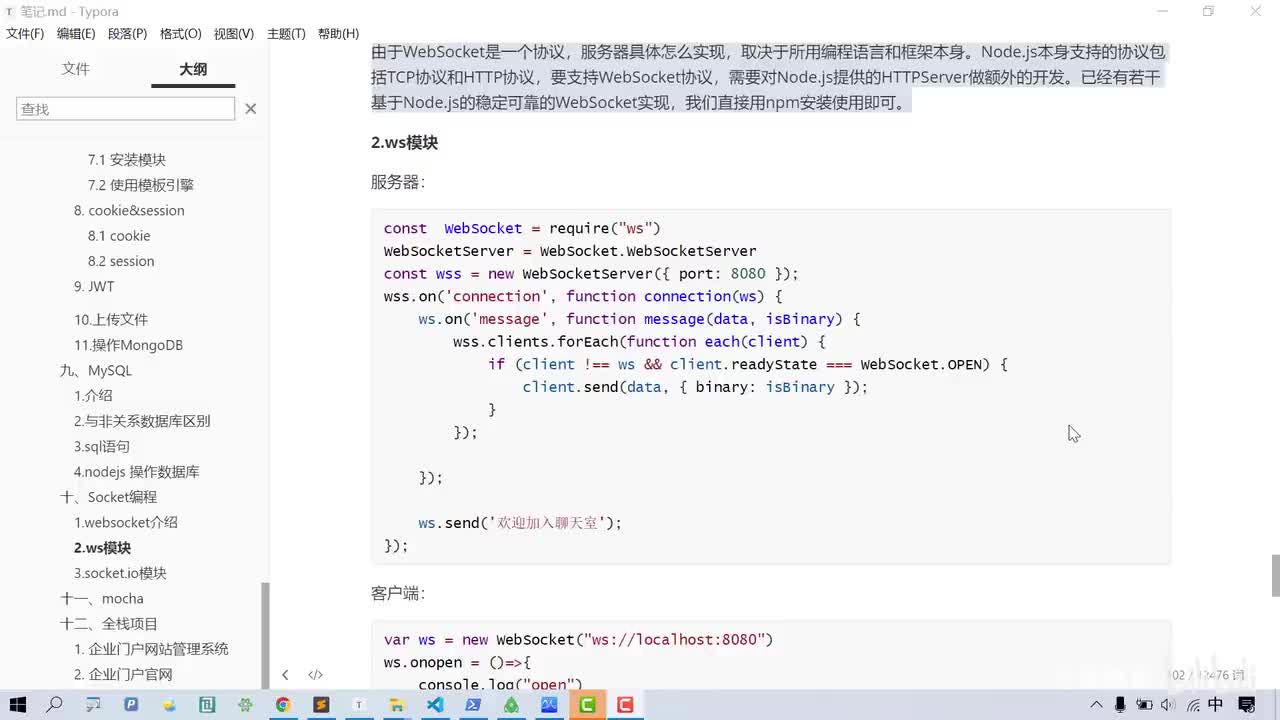
Task: Go to outline heading 10.上传文件
Action: point(111,320)
